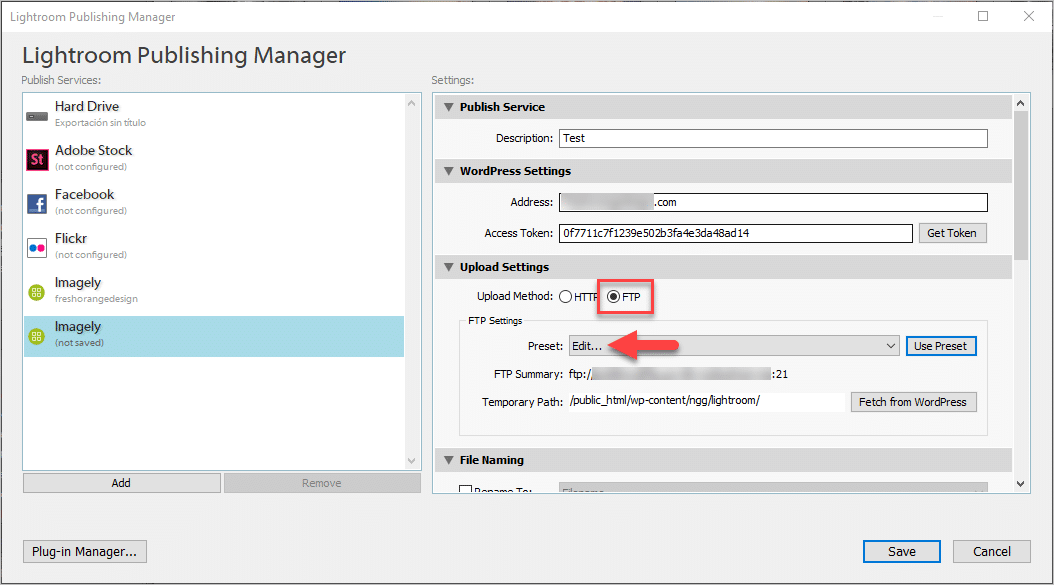Maximize the Publishing Manager window
Screen dimensions: 1054x585
pos(983,16)
